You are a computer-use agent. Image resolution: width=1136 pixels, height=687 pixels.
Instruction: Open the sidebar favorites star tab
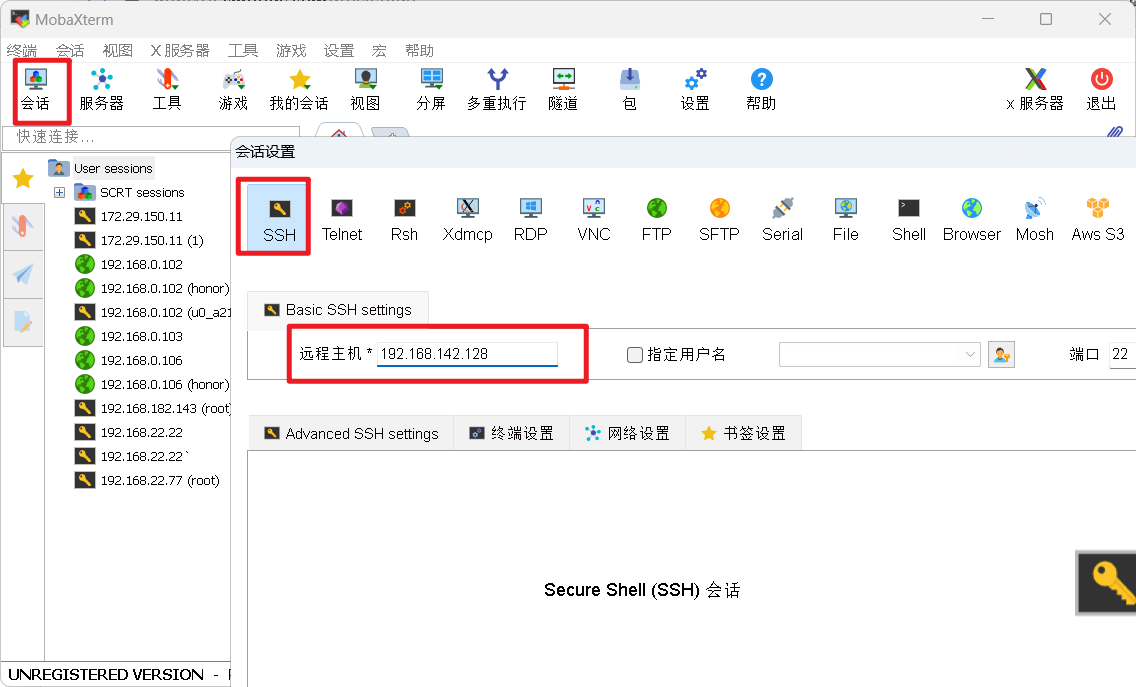[x=23, y=178]
